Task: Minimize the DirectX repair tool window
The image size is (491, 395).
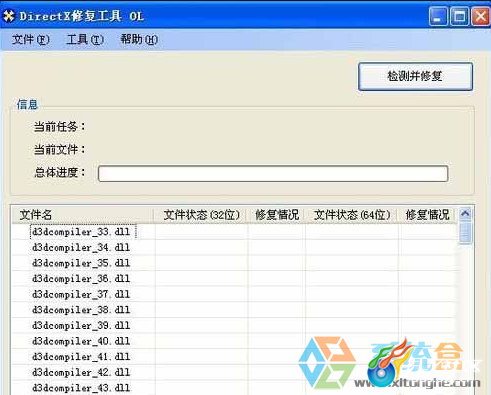Action: (438, 16)
